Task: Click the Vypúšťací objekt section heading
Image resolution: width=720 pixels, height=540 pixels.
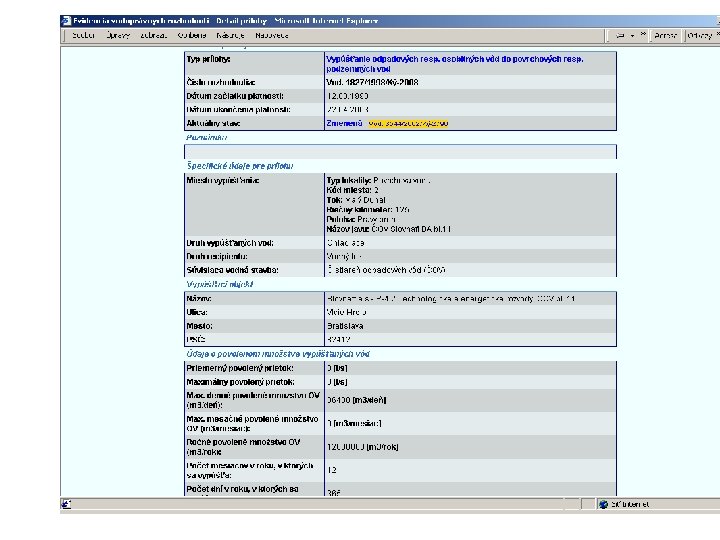Action: click(219, 284)
